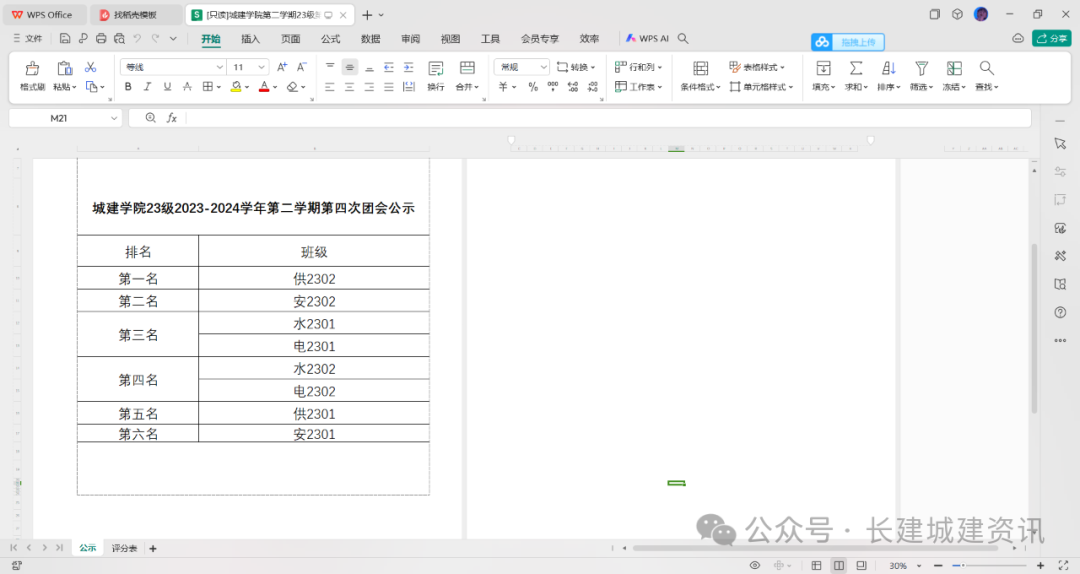Click the 拖拽上传 upload button
The height and width of the screenshot is (574, 1080).
[848, 42]
